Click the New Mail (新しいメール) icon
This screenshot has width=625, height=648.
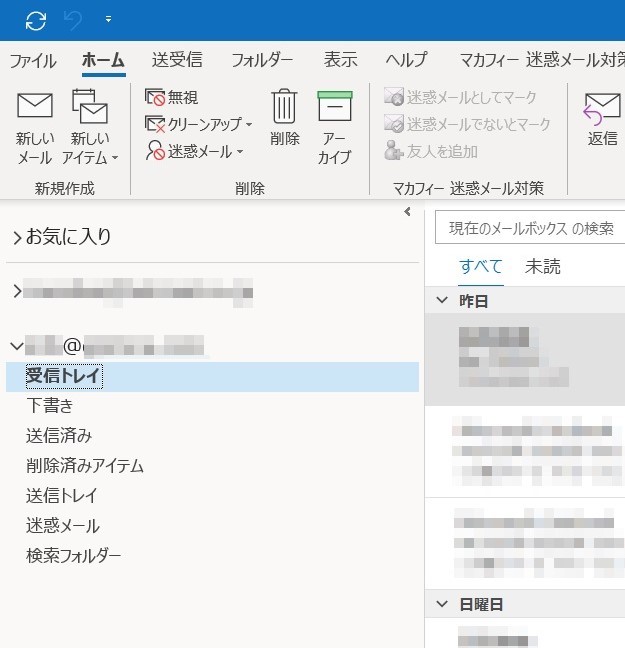click(x=35, y=106)
